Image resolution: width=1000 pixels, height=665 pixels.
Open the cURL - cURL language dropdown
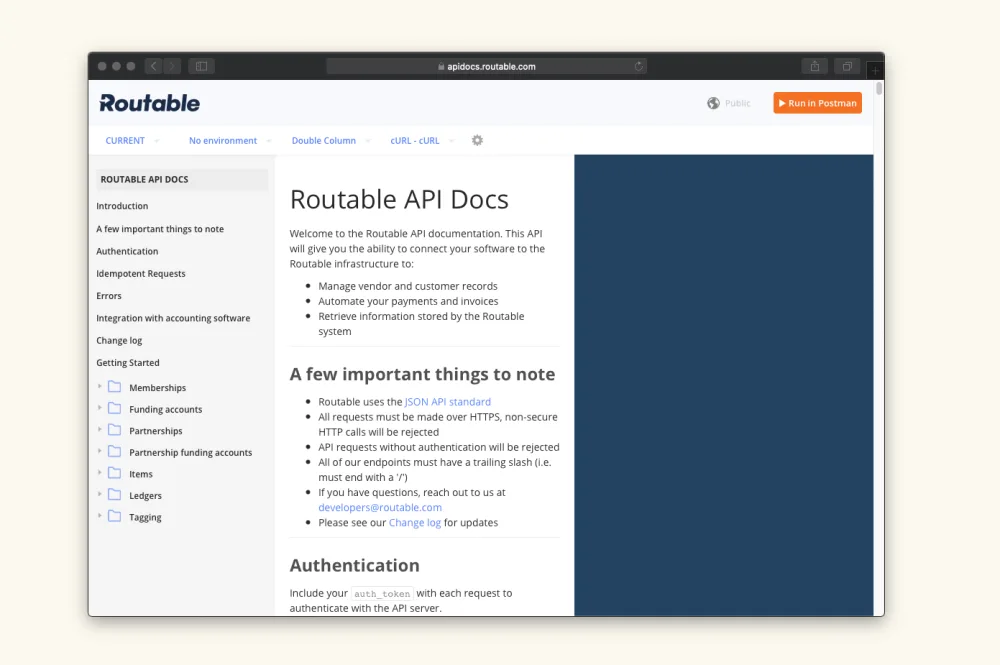(x=422, y=140)
